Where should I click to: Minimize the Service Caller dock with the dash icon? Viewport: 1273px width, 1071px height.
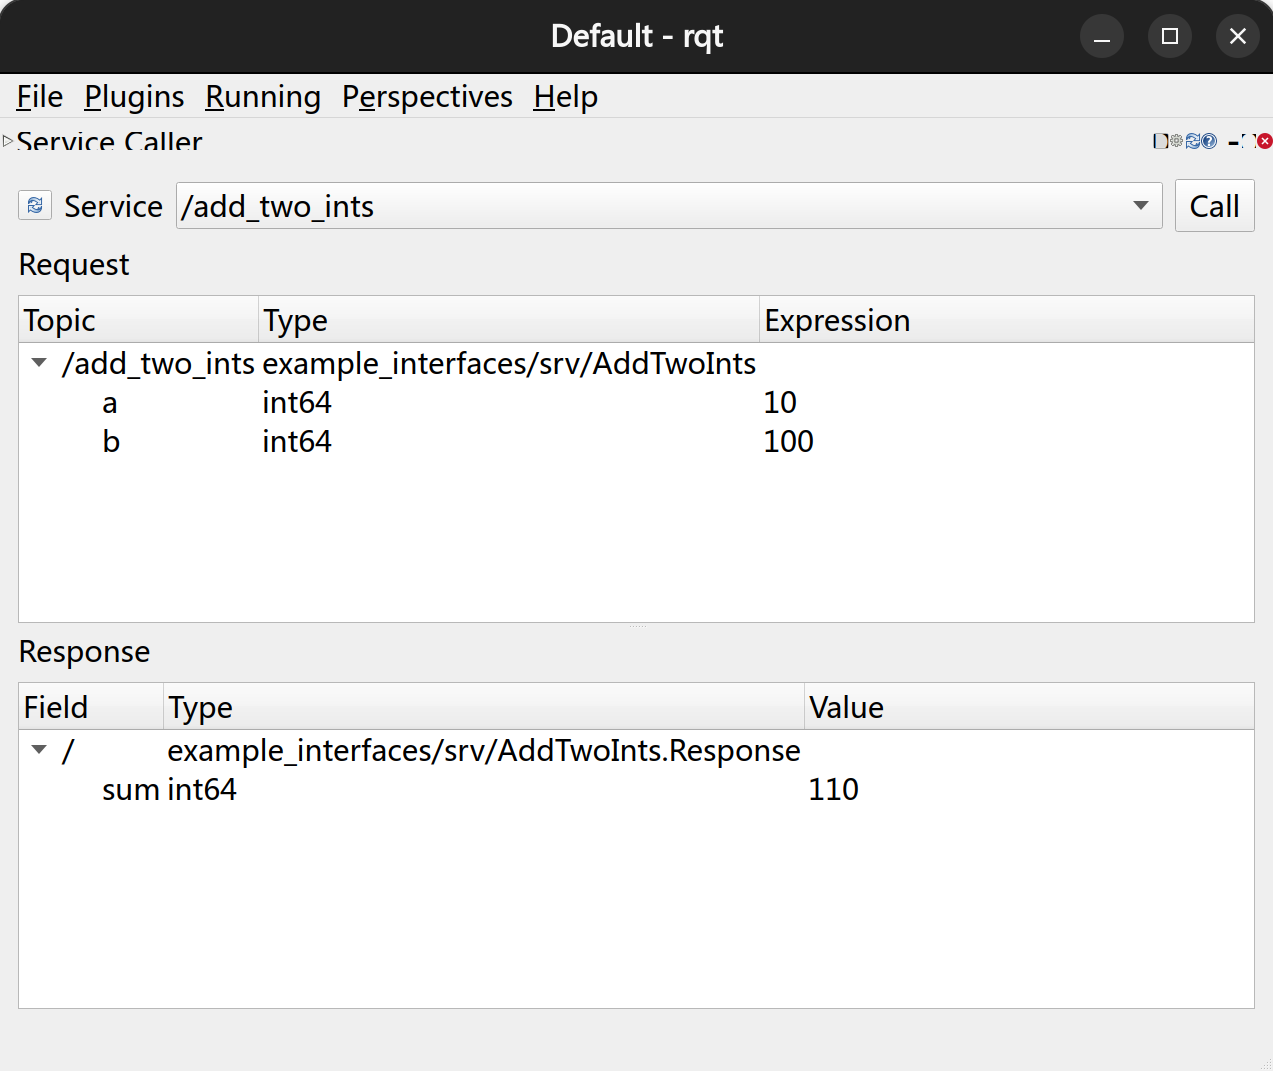(1233, 142)
